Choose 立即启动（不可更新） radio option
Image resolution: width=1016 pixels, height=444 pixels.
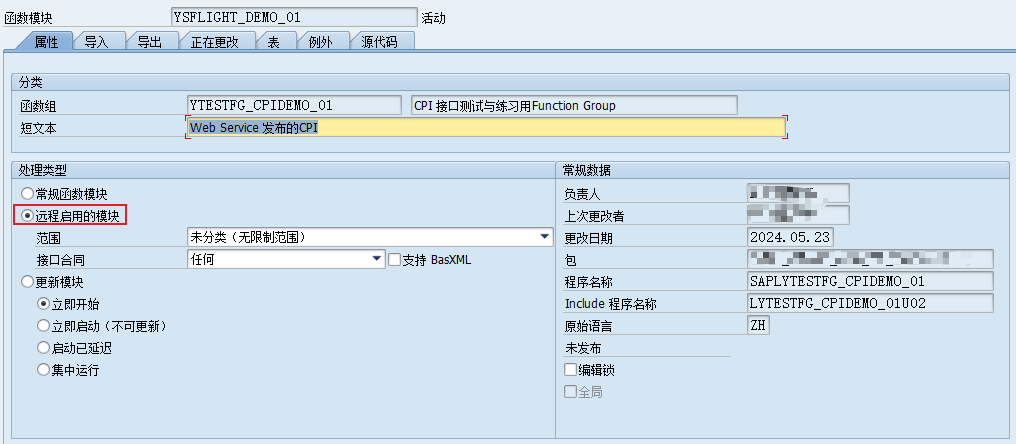point(43,326)
